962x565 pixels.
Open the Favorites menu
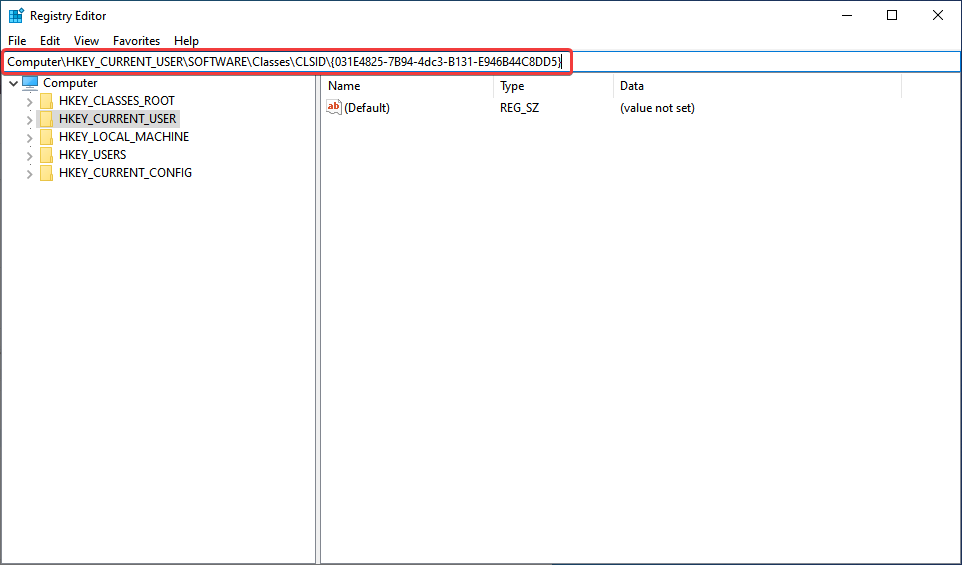click(x=136, y=40)
